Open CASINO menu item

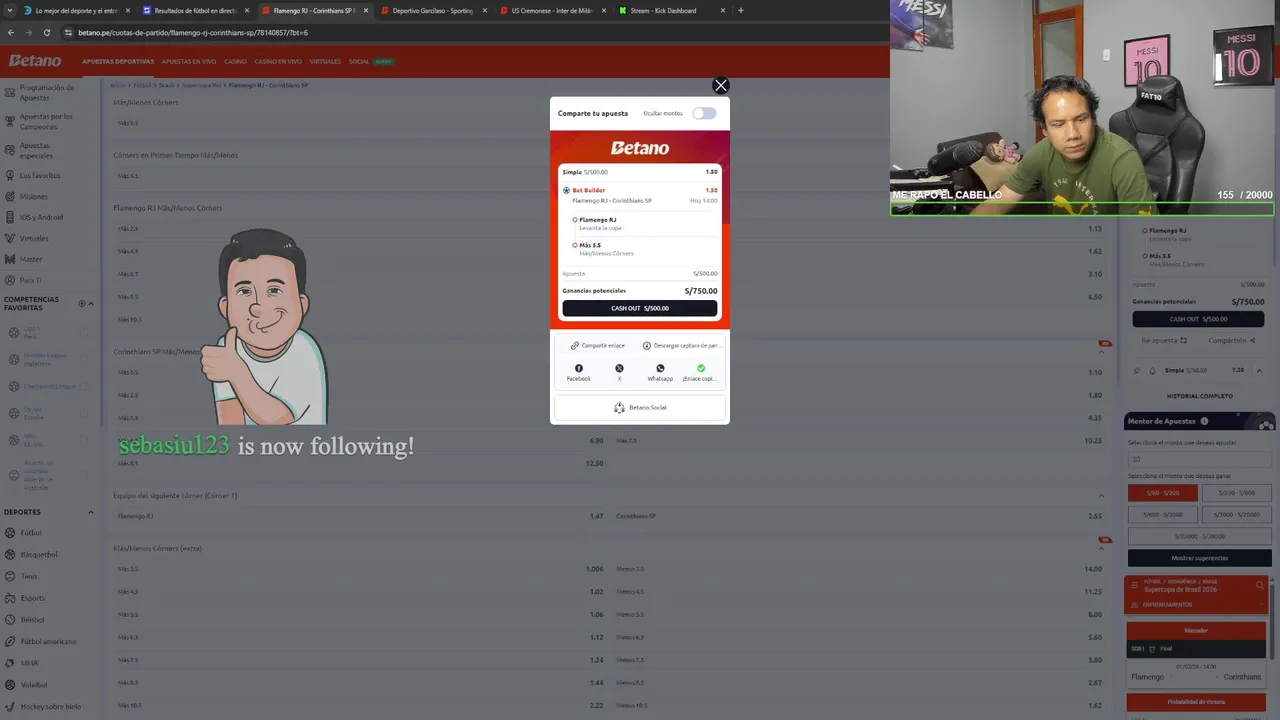[x=235, y=62]
